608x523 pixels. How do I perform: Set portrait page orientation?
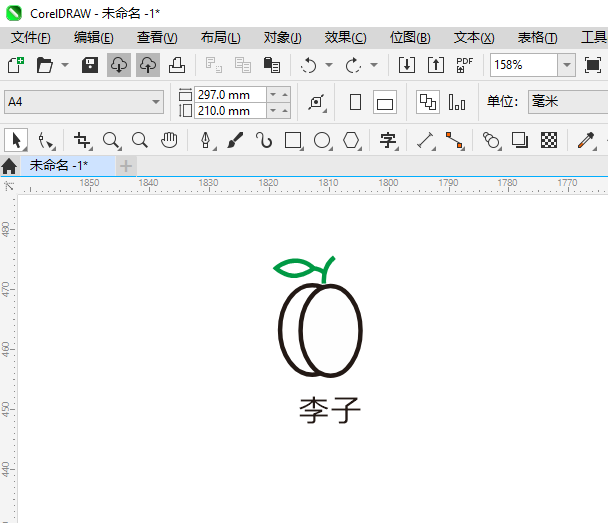point(355,102)
